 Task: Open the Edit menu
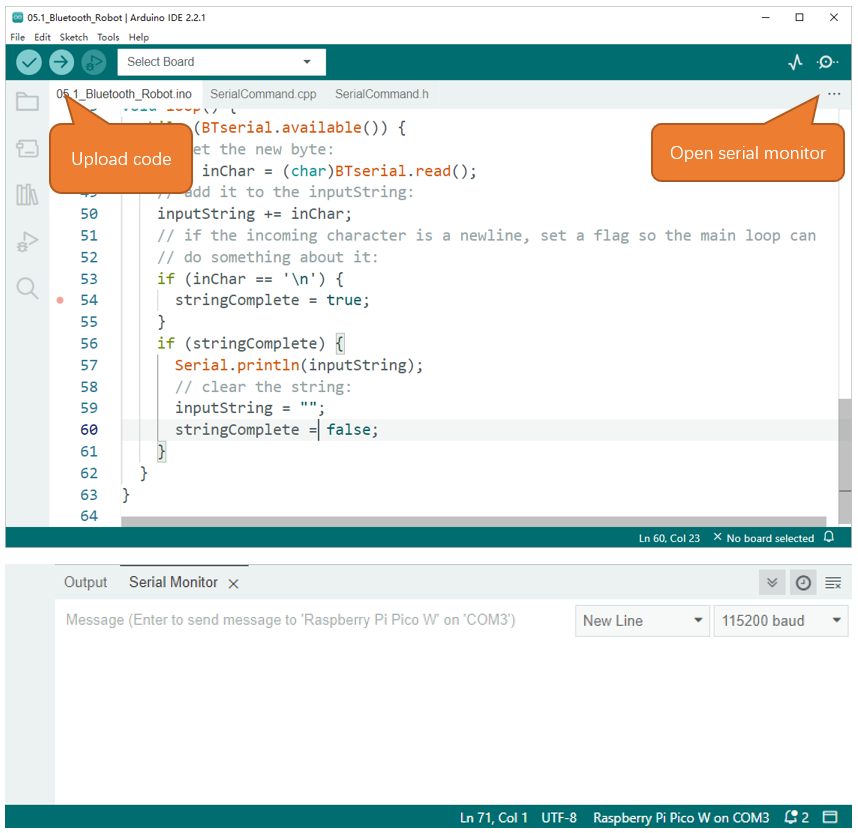(42, 37)
